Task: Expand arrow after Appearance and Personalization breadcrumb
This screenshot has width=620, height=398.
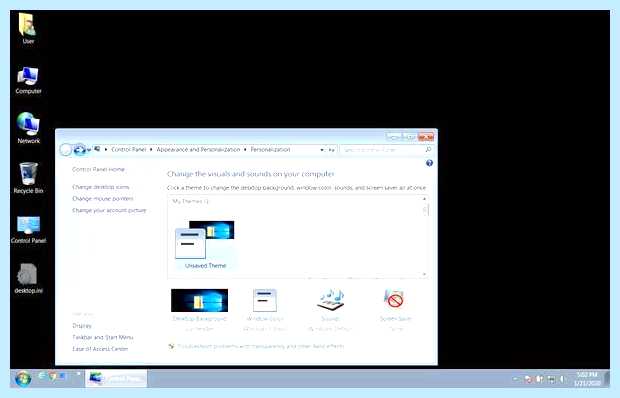Action: tap(245, 150)
